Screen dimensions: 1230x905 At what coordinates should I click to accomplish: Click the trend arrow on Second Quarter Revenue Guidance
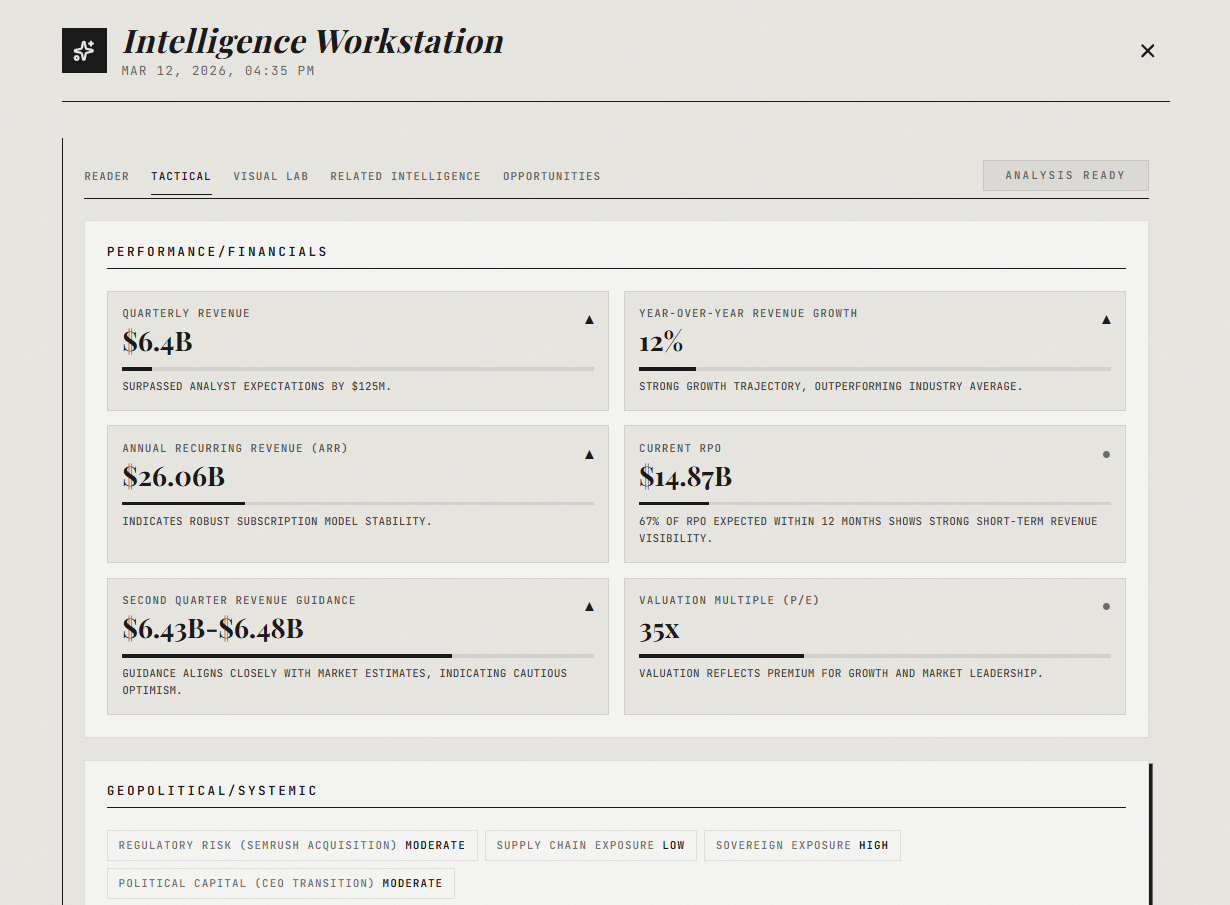click(590, 606)
